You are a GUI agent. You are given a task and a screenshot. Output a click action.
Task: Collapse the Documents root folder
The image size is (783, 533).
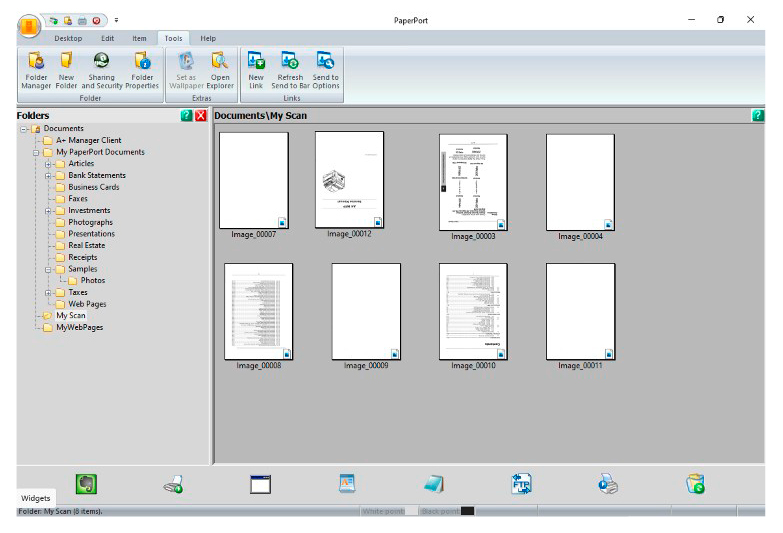point(23,129)
